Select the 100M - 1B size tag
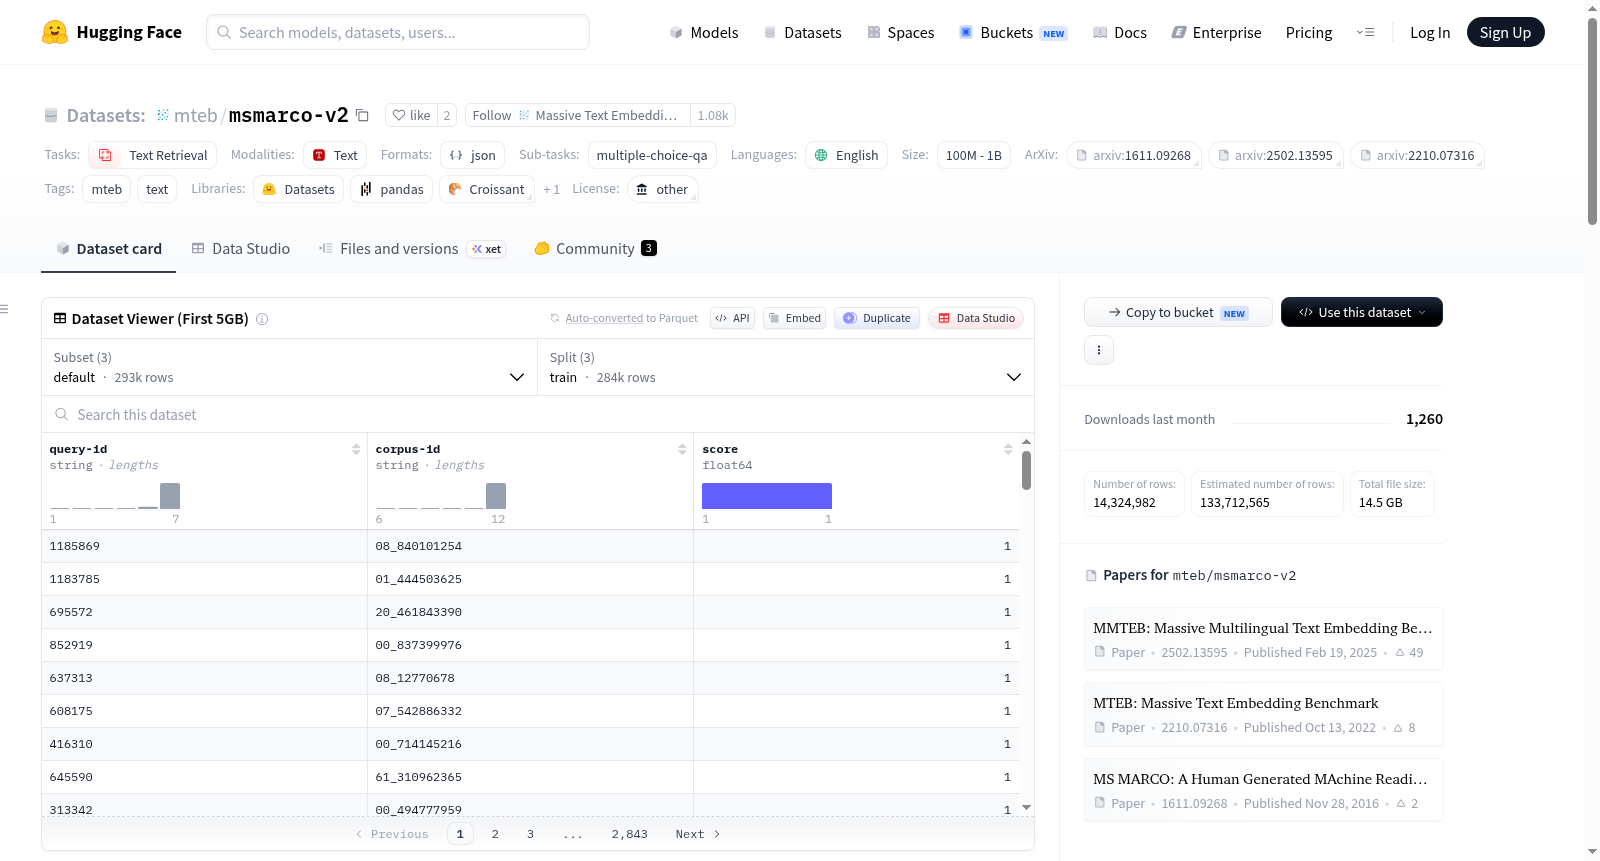 (x=974, y=155)
